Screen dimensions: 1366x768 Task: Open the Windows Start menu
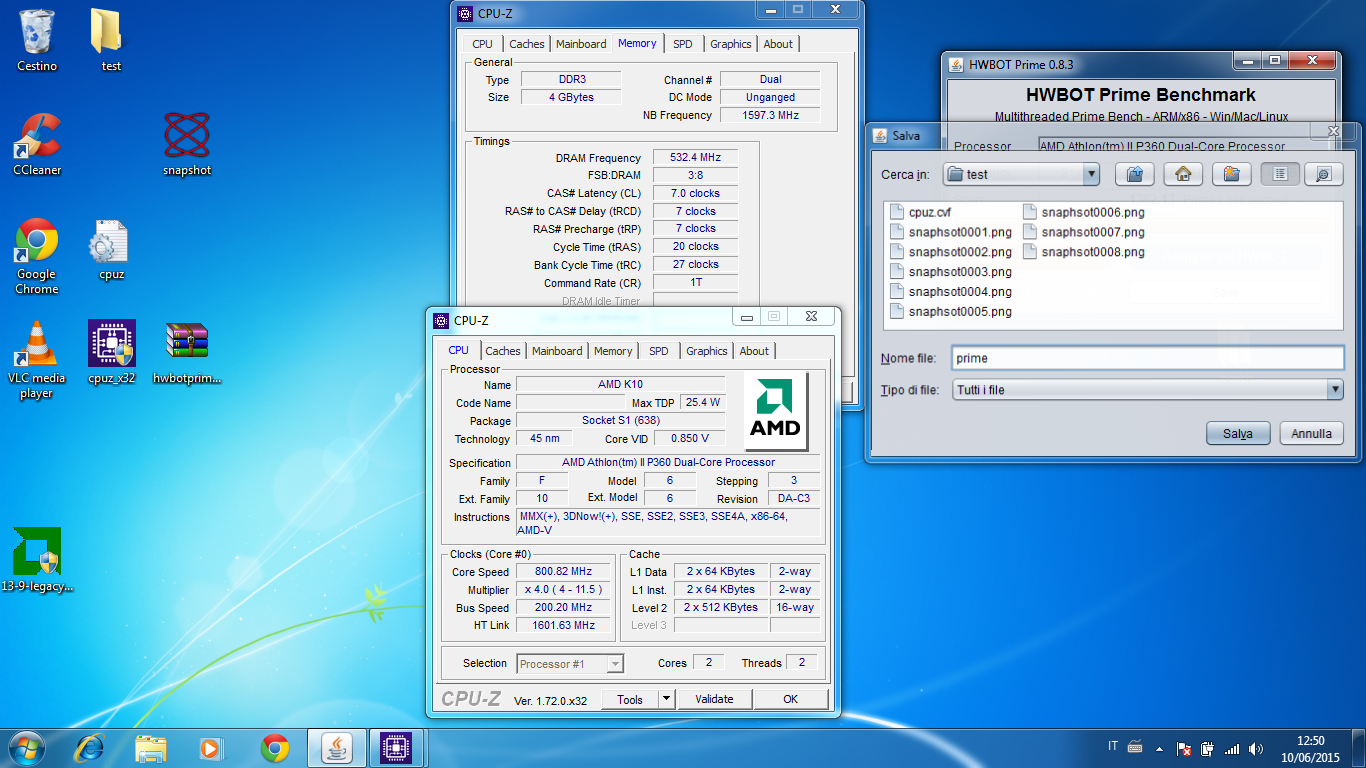[26, 748]
